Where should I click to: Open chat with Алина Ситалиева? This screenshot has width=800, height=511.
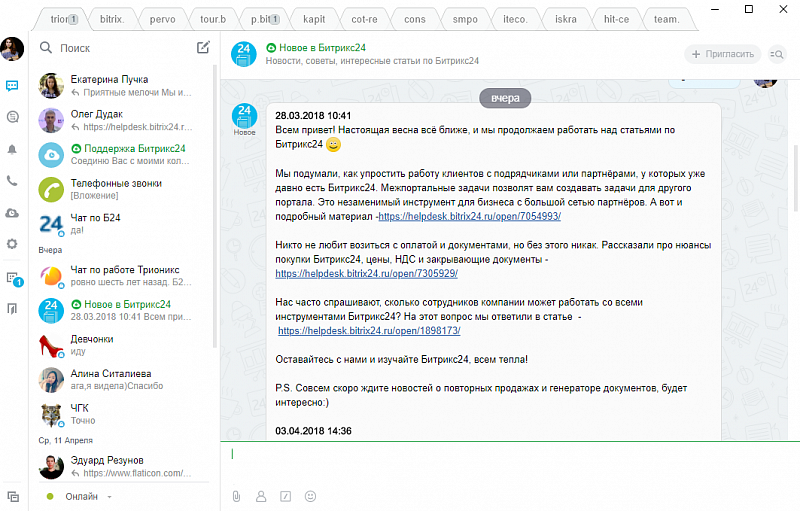click(122, 380)
